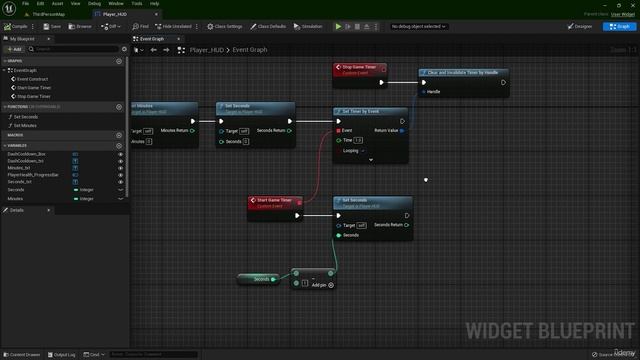
Task: Open the File menu
Action: [x=25, y=4]
